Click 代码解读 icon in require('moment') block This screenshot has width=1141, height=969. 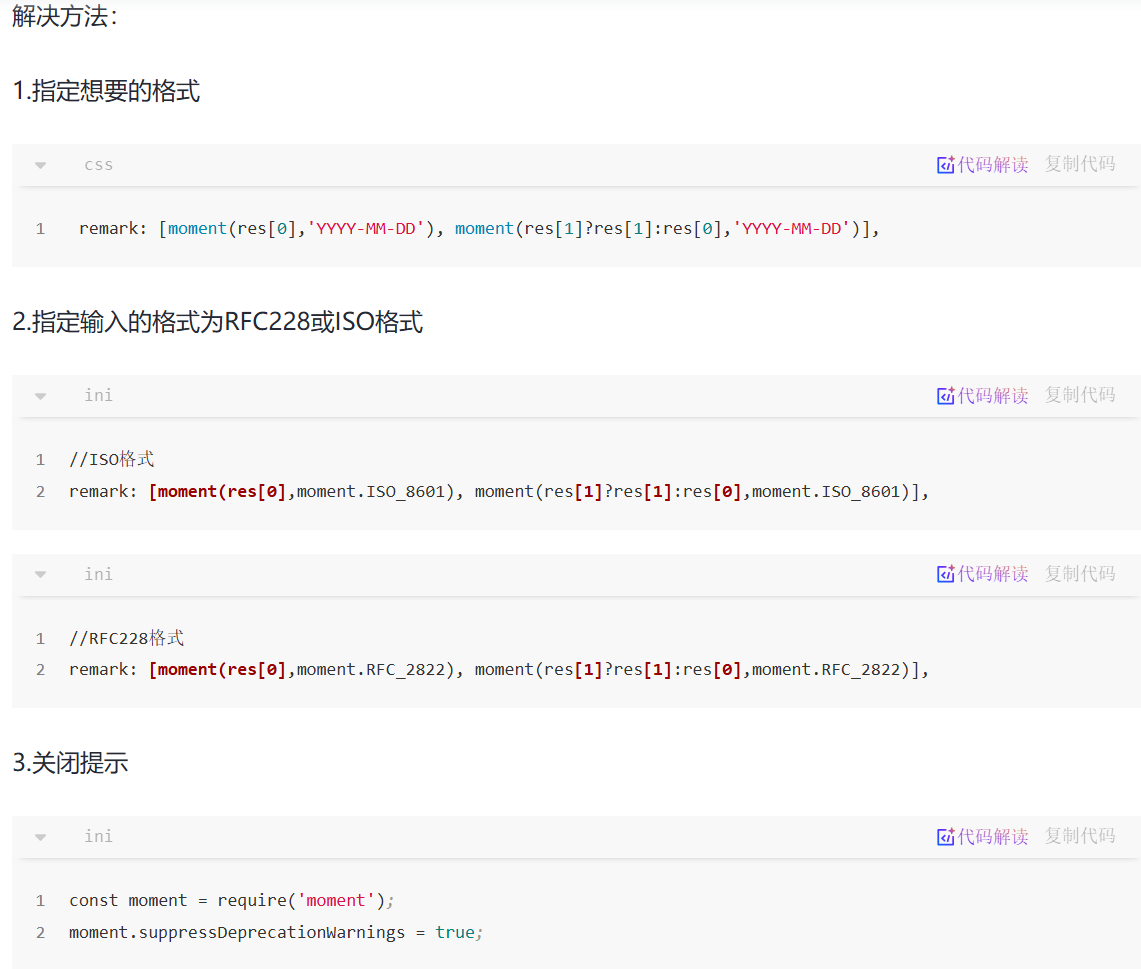[x=945, y=837]
